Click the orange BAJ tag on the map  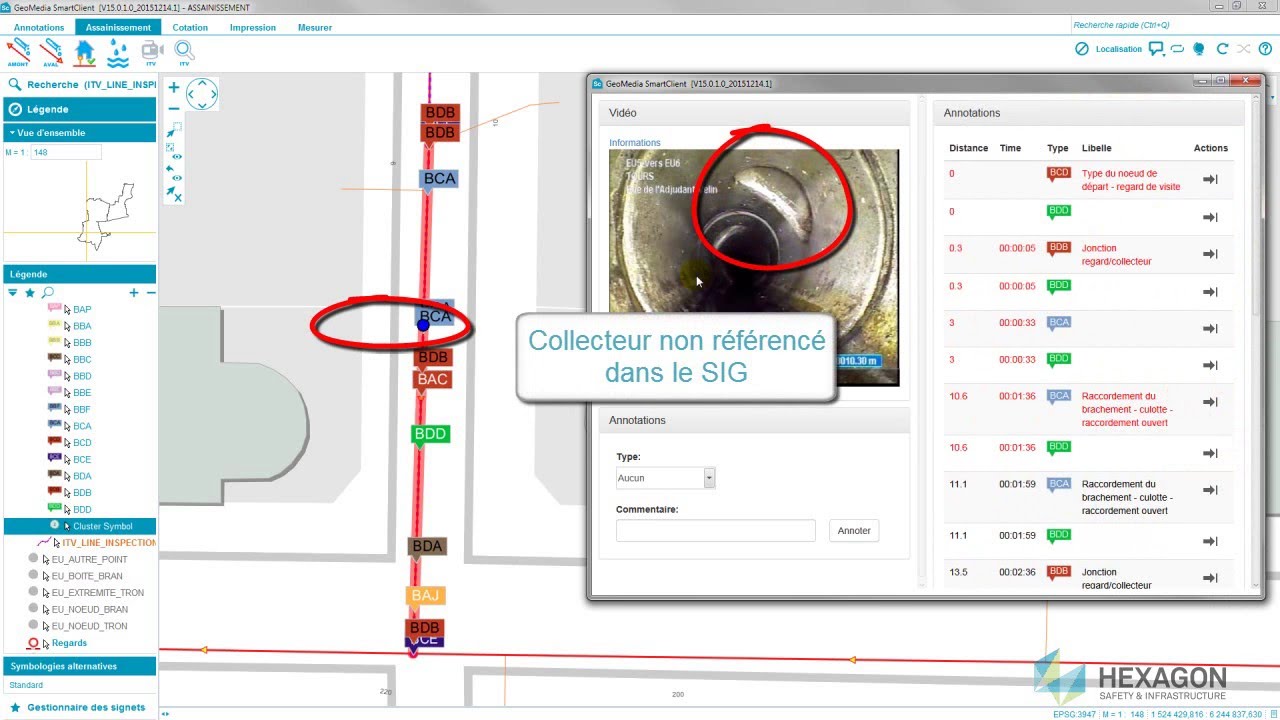click(x=425, y=595)
